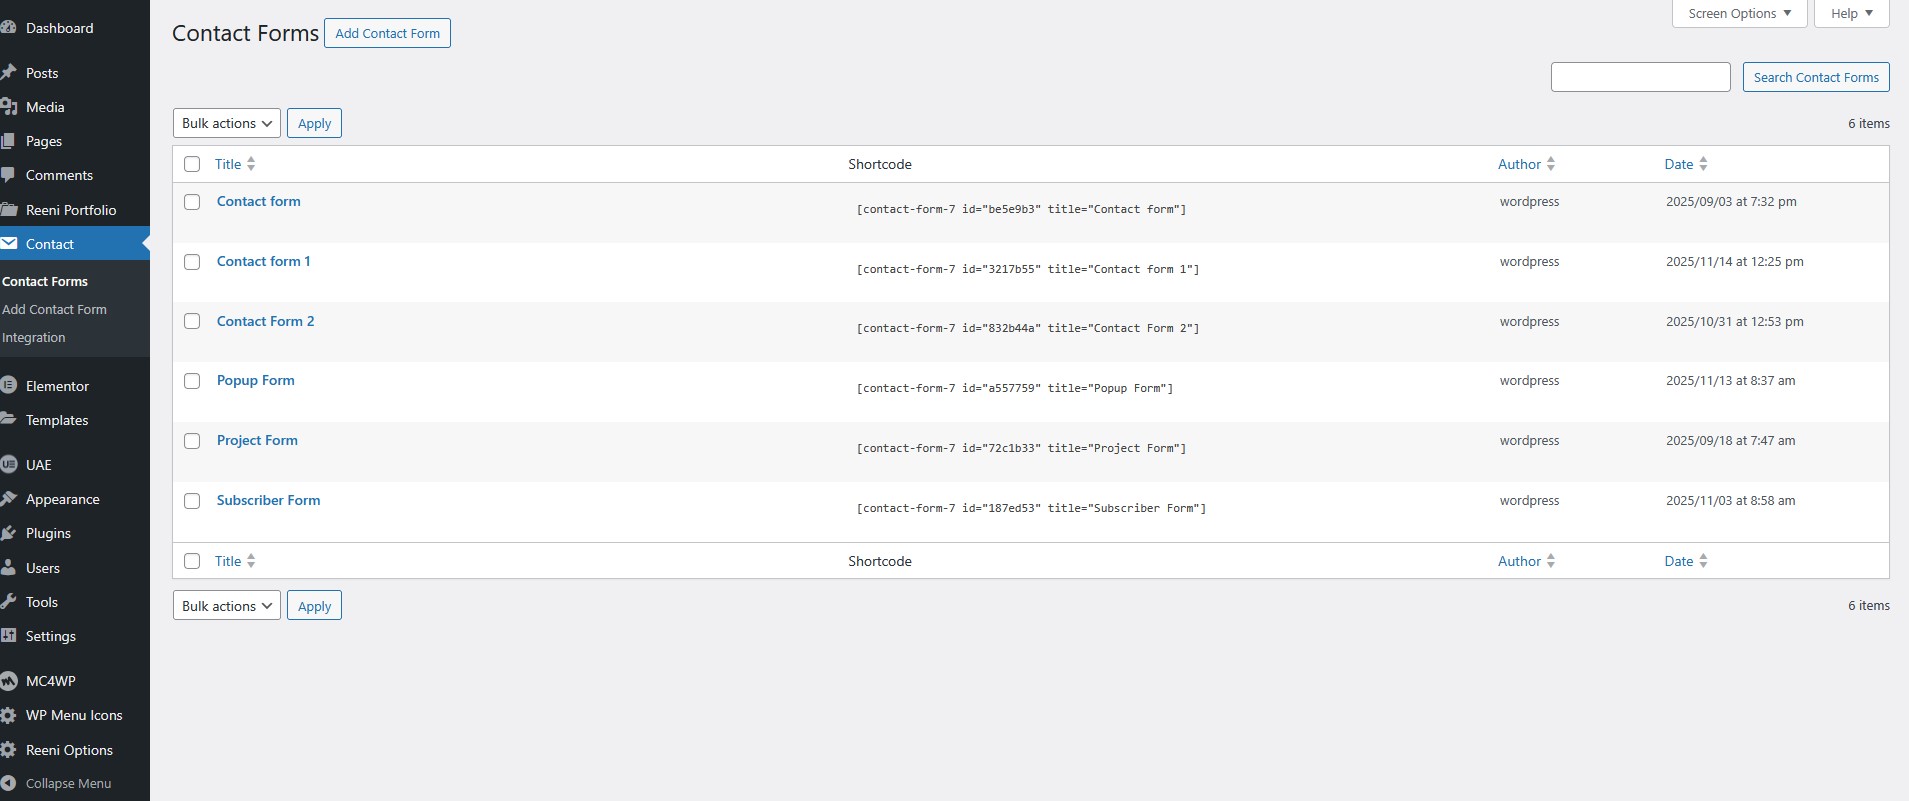Image resolution: width=1909 pixels, height=801 pixels.
Task: Click the Plugins plug icon
Action: pos(8,533)
